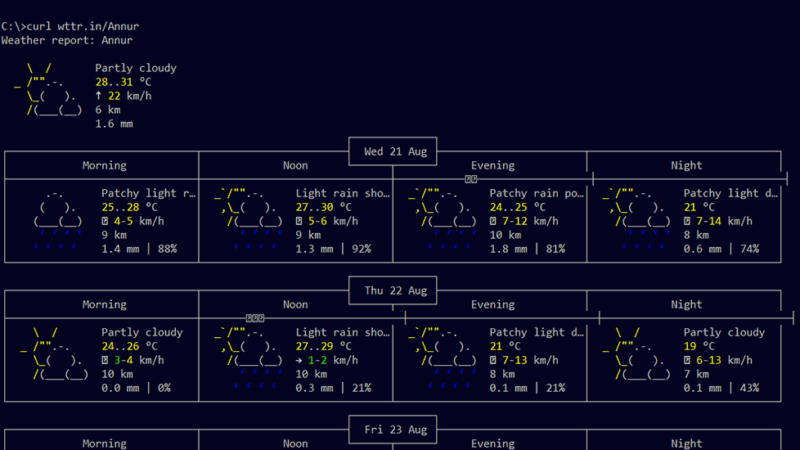Select Thursday's 'Evening' column header
This screenshot has width=800, height=450.
[493, 305]
